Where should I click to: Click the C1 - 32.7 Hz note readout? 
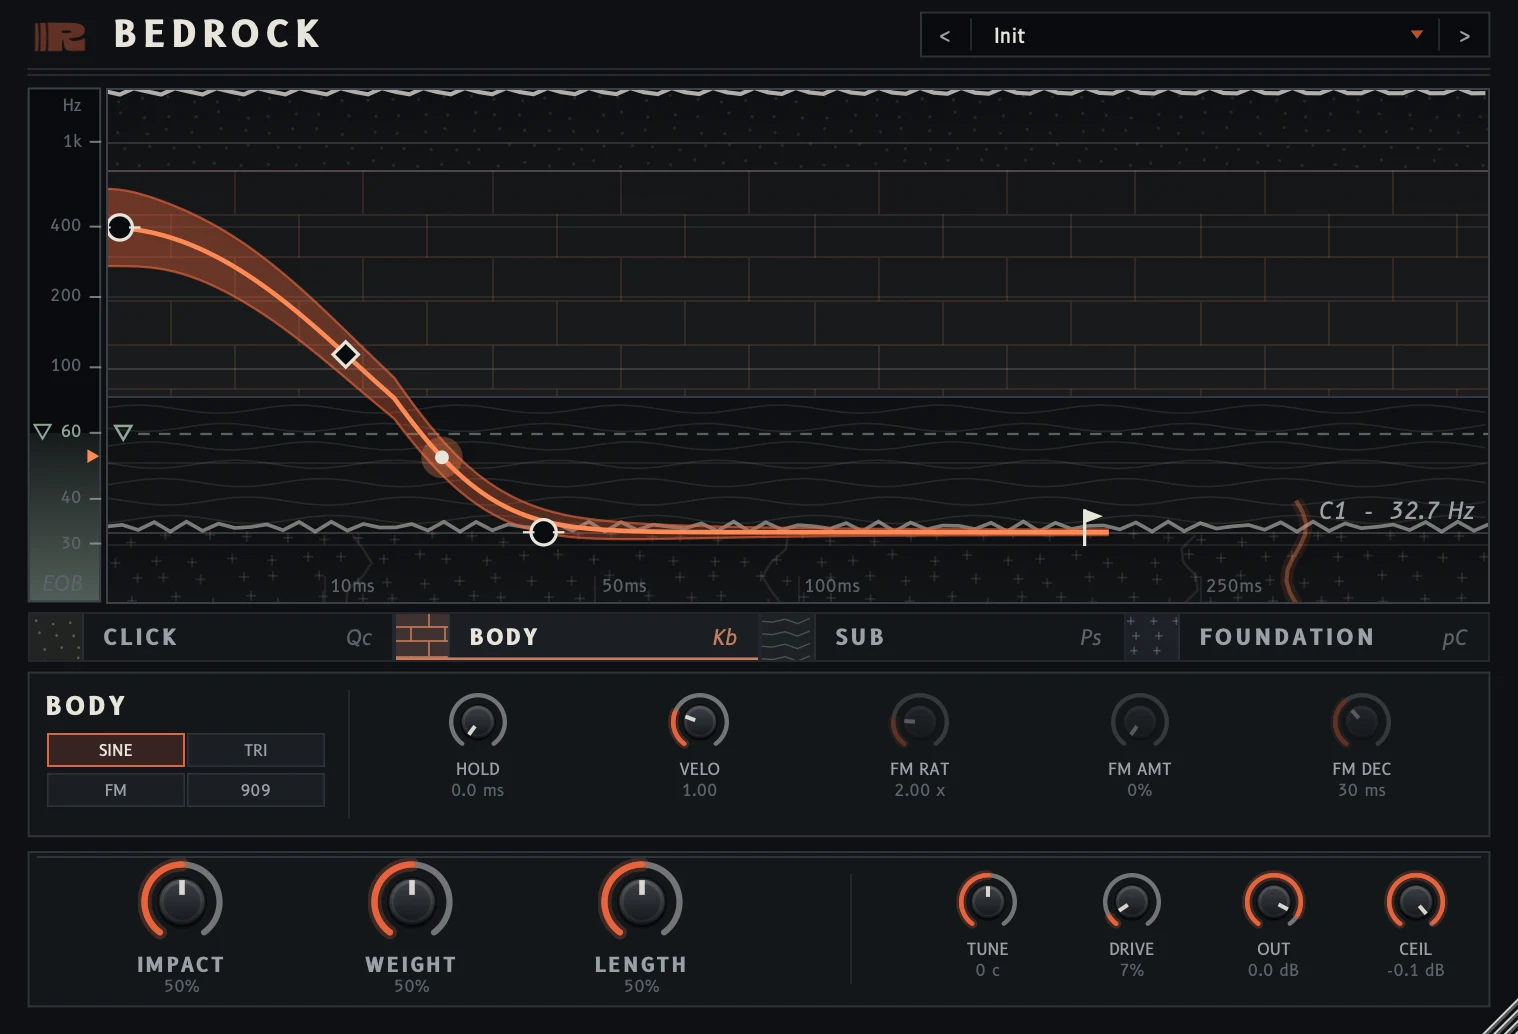[1397, 511]
